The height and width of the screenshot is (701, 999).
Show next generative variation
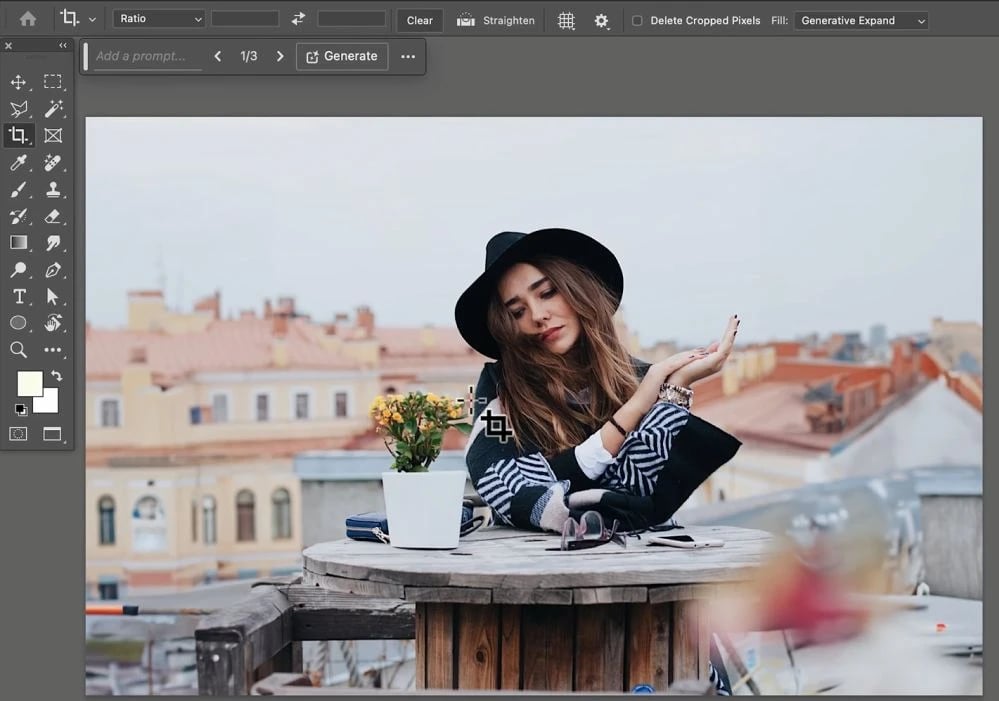click(280, 56)
